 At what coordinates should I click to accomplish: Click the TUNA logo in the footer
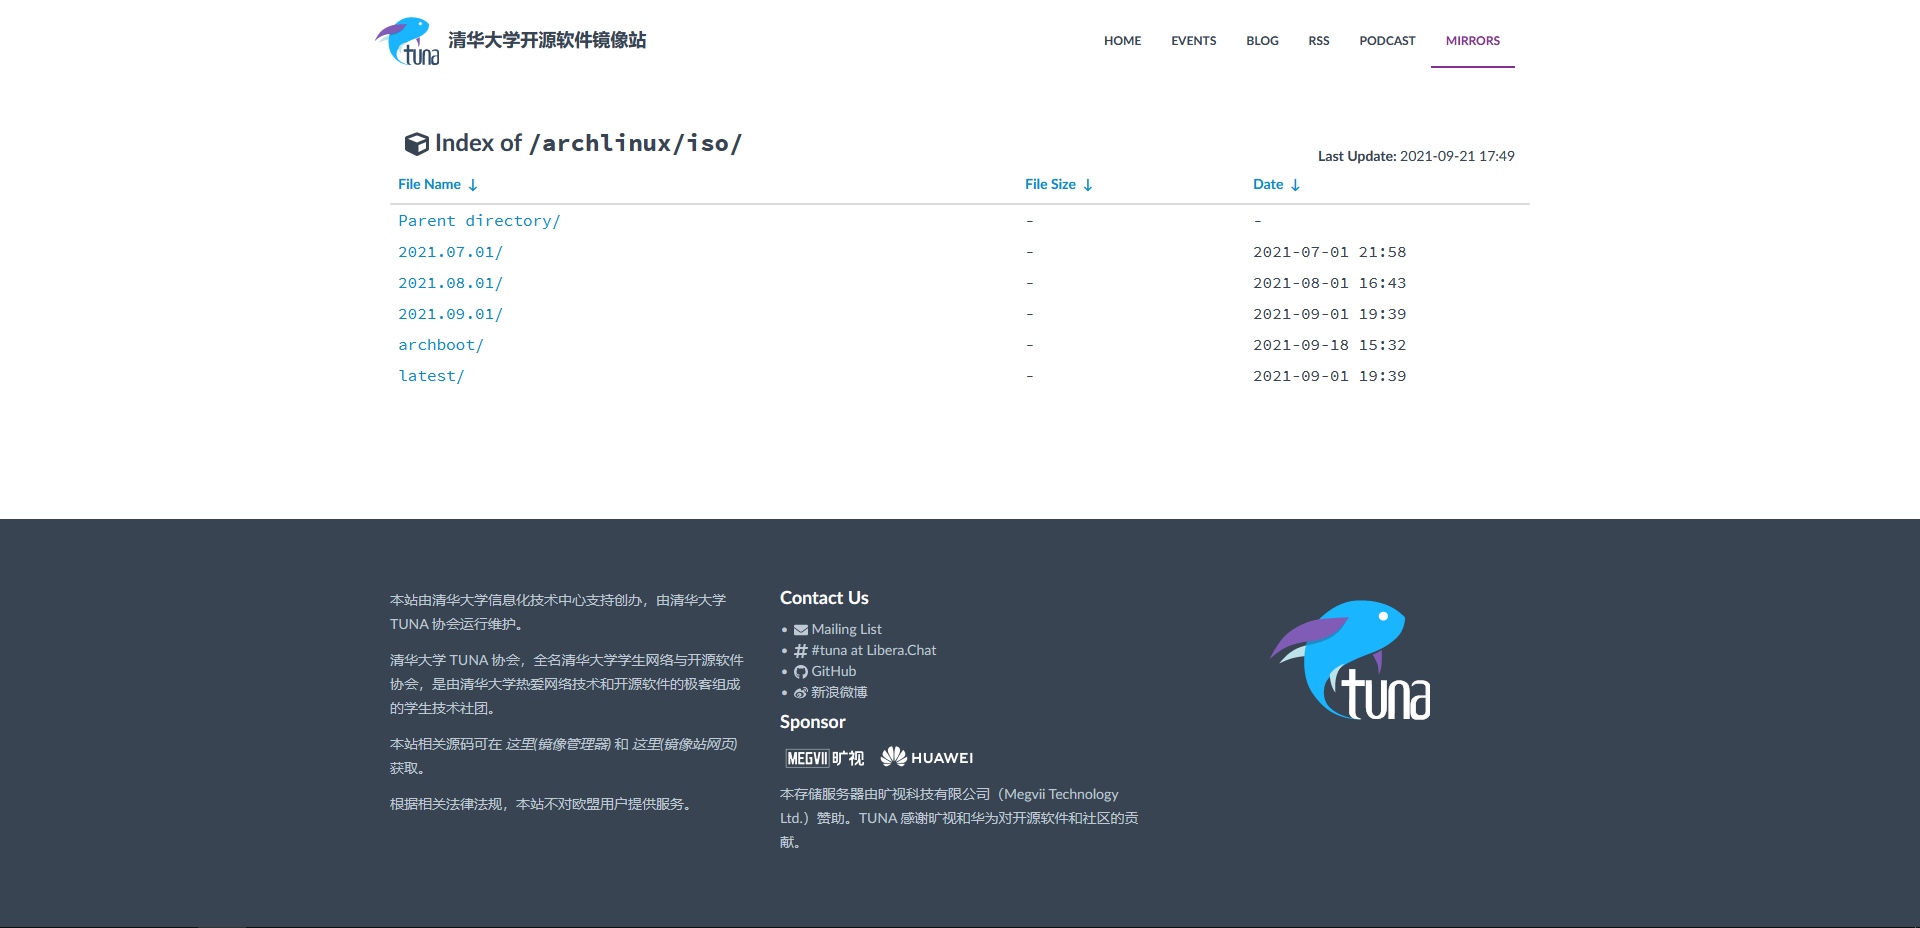click(x=1350, y=660)
